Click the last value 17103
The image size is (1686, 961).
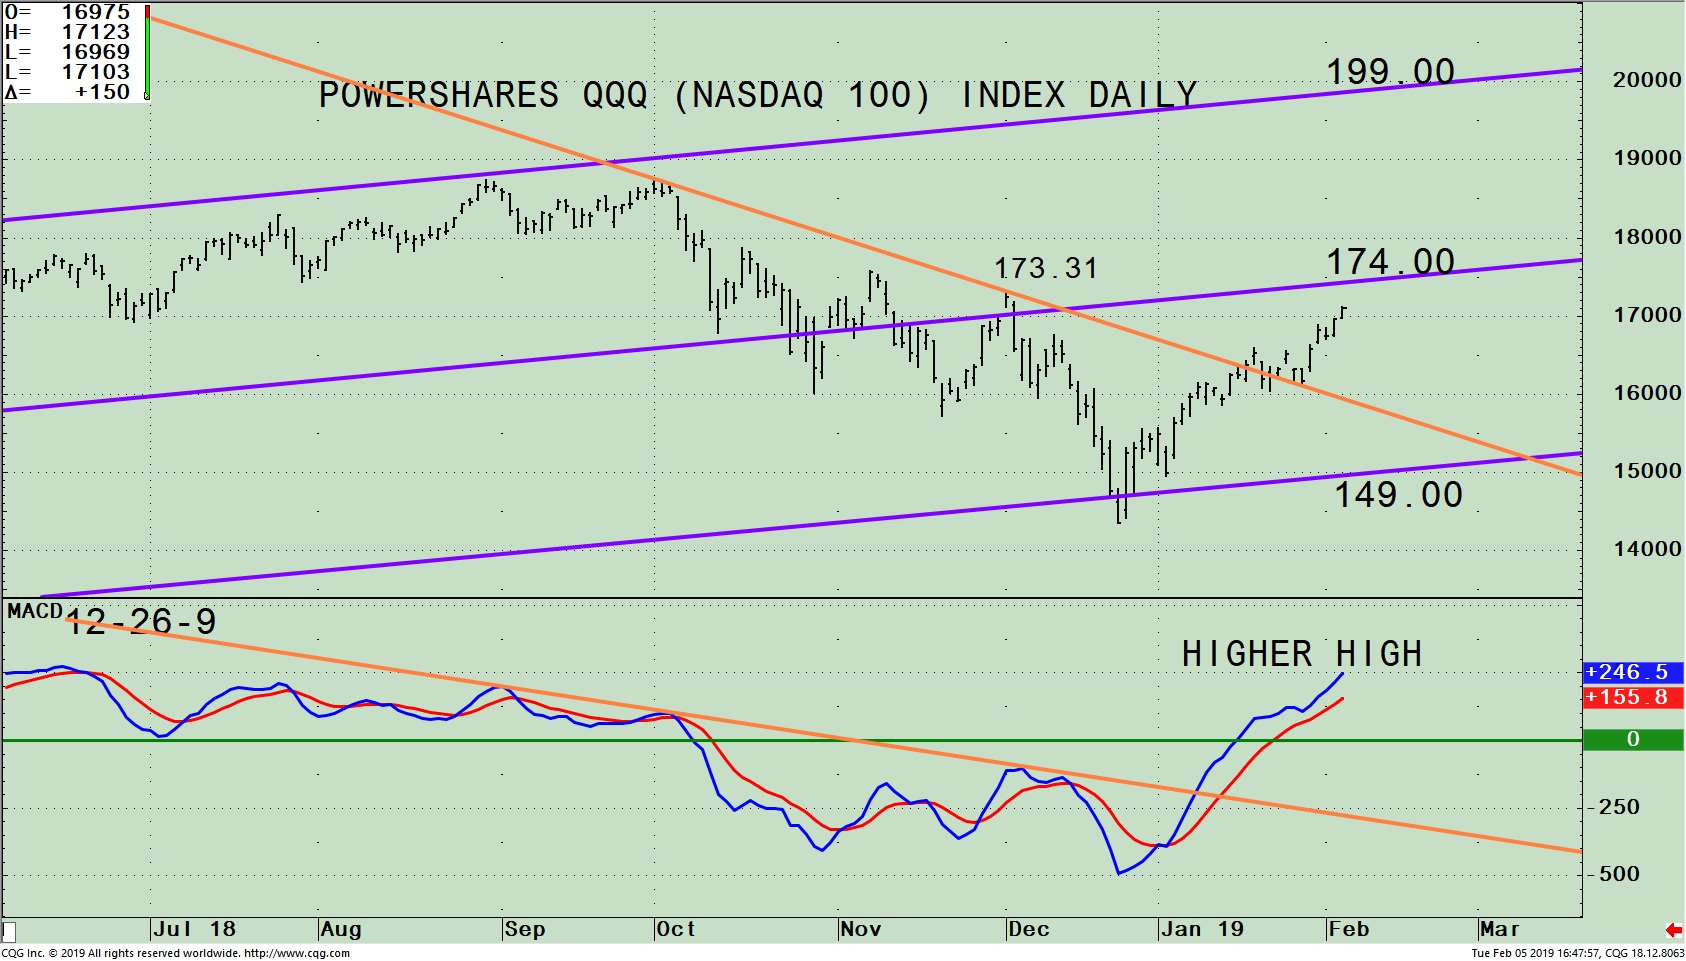click(96, 72)
